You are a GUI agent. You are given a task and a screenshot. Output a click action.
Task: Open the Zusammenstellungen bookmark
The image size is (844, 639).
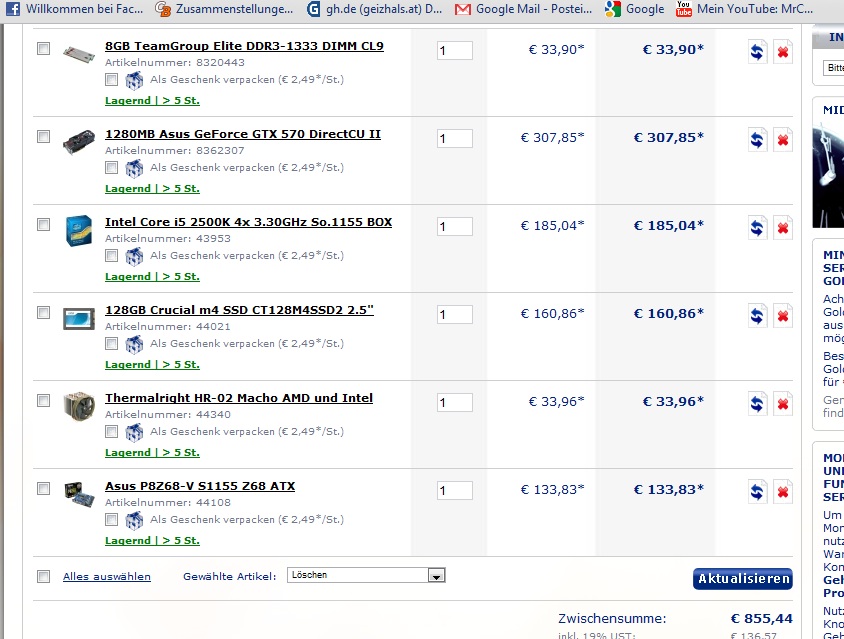click(224, 9)
